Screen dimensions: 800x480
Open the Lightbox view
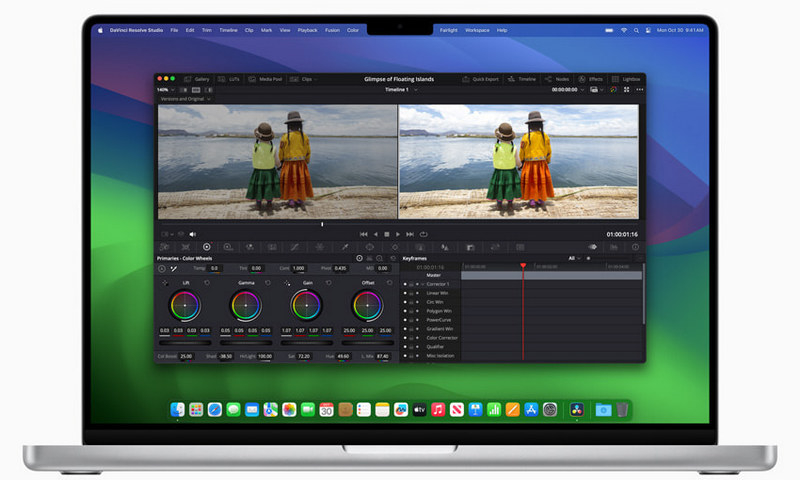(627, 78)
